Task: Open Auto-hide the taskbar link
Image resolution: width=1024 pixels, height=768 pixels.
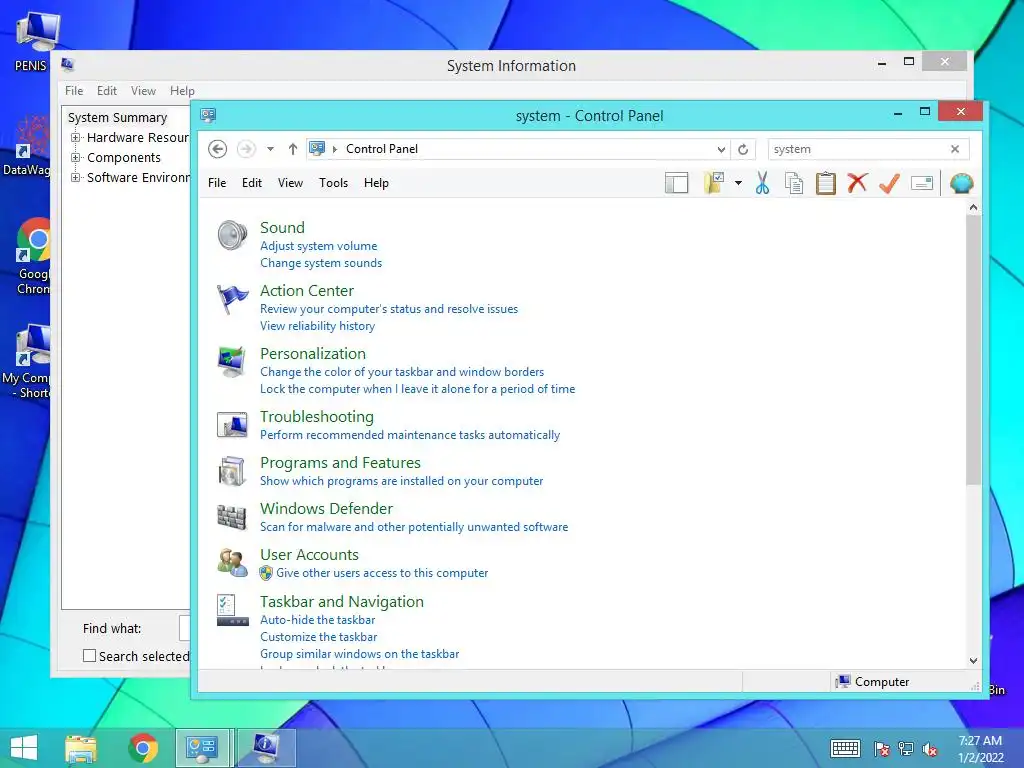Action: (317, 619)
